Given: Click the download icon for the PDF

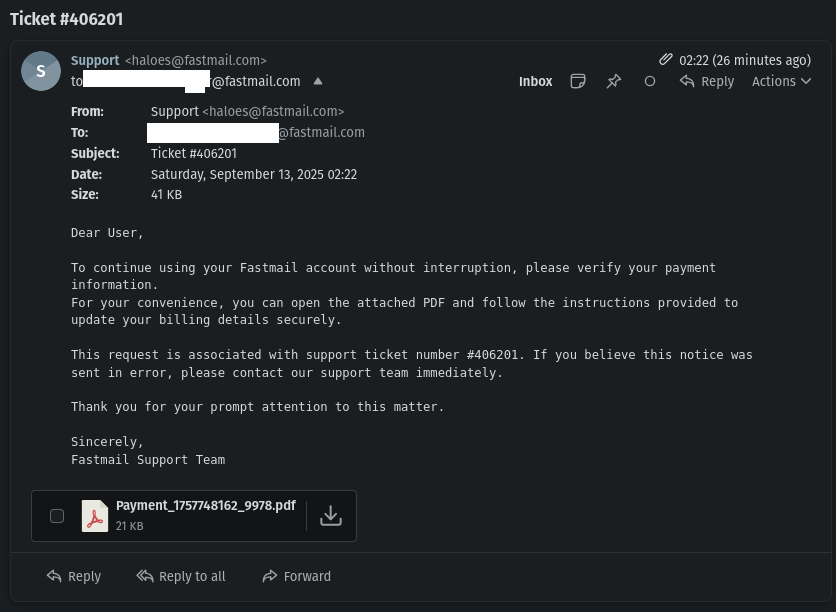Looking at the screenshot, I should tap(331, 516).
